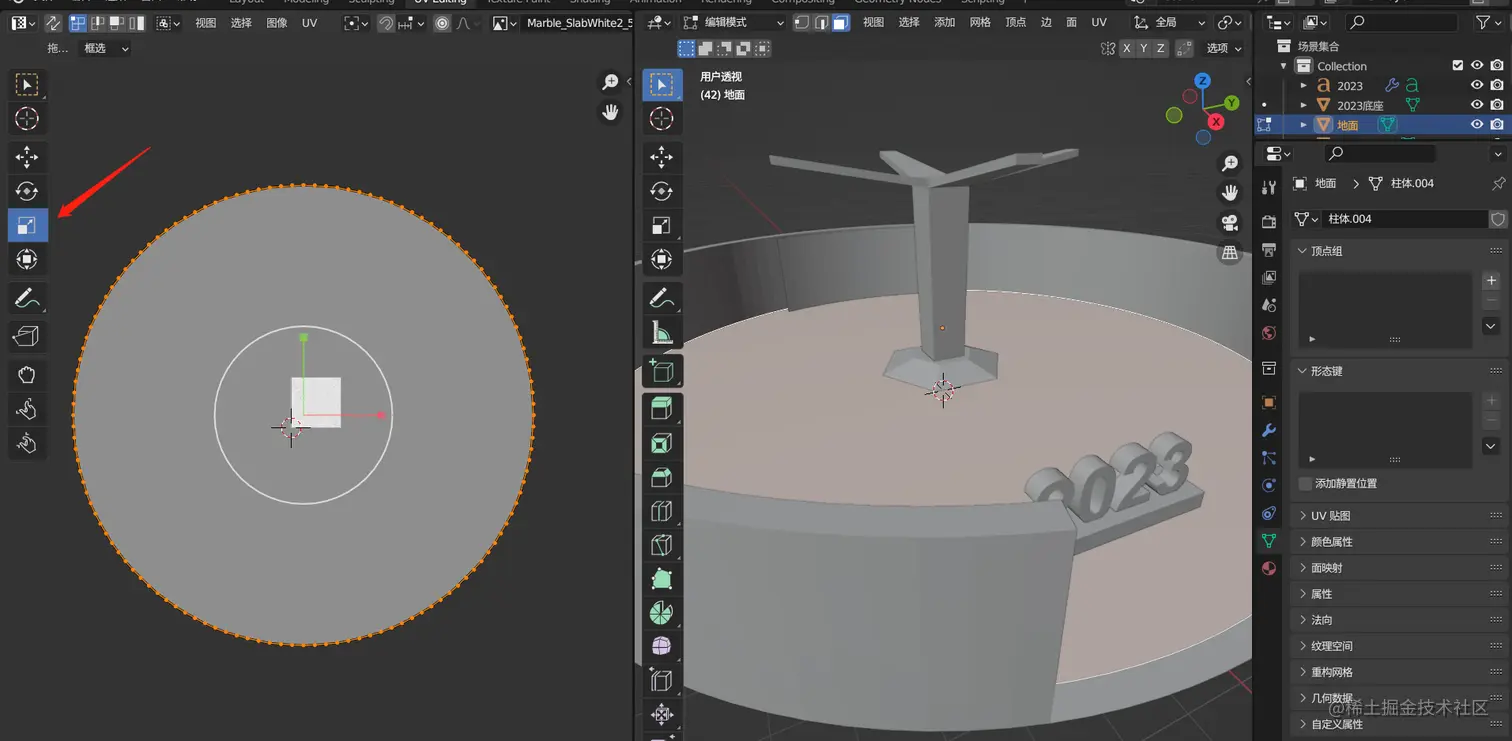This screenshot has height=741, width=1512.
Task: Hide the 2023底座 object in outliner
Action: point(1476,105)
